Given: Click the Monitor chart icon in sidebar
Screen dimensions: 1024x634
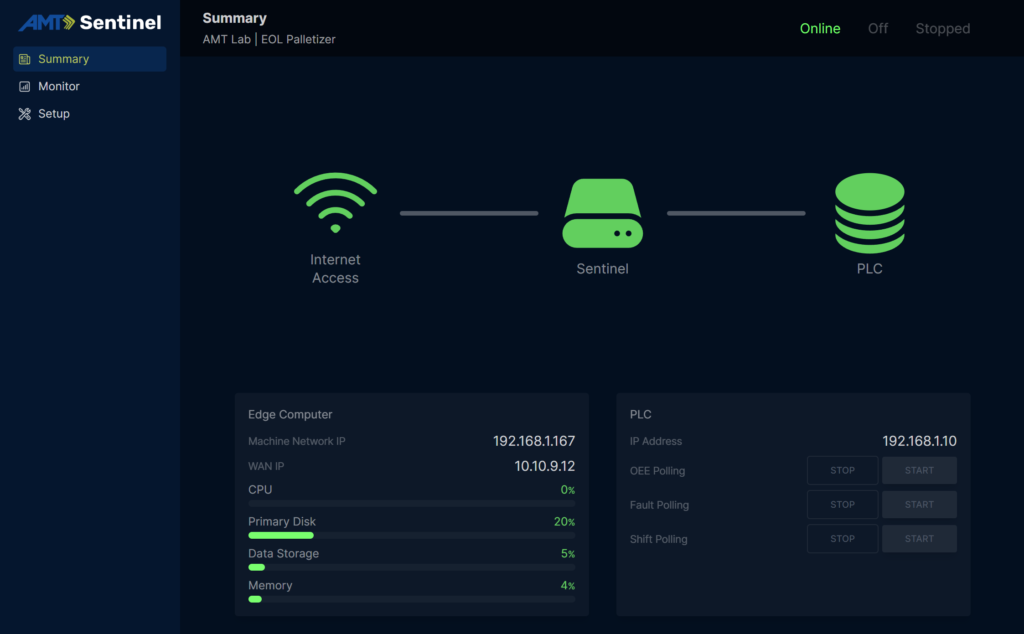Looking at the screenshot, I should pos(25,87).
